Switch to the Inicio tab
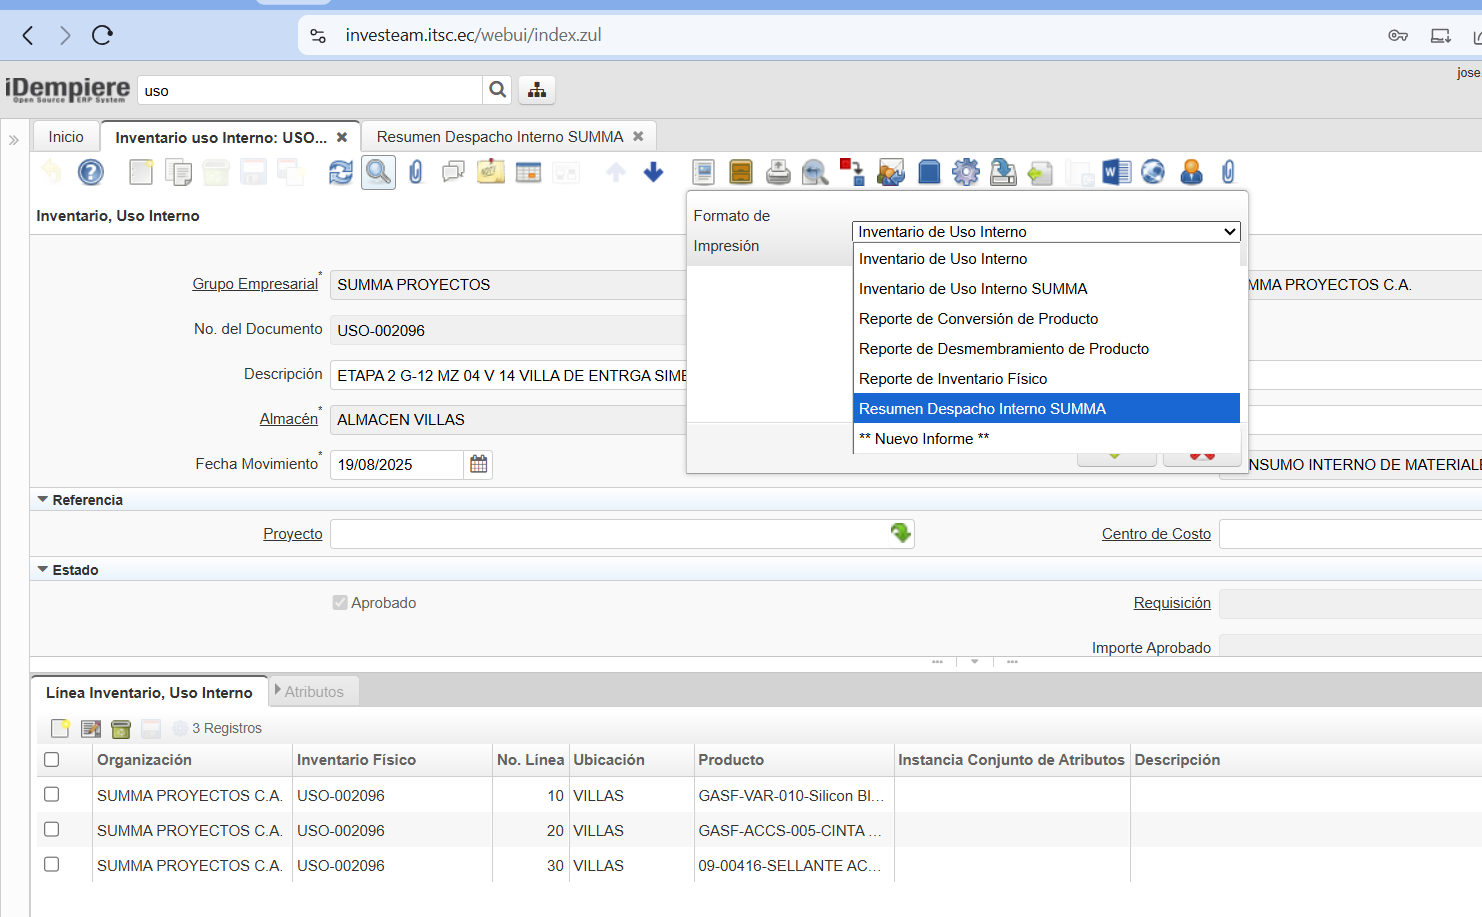This screenshot has width=1482, height=917. coord(66,137)
